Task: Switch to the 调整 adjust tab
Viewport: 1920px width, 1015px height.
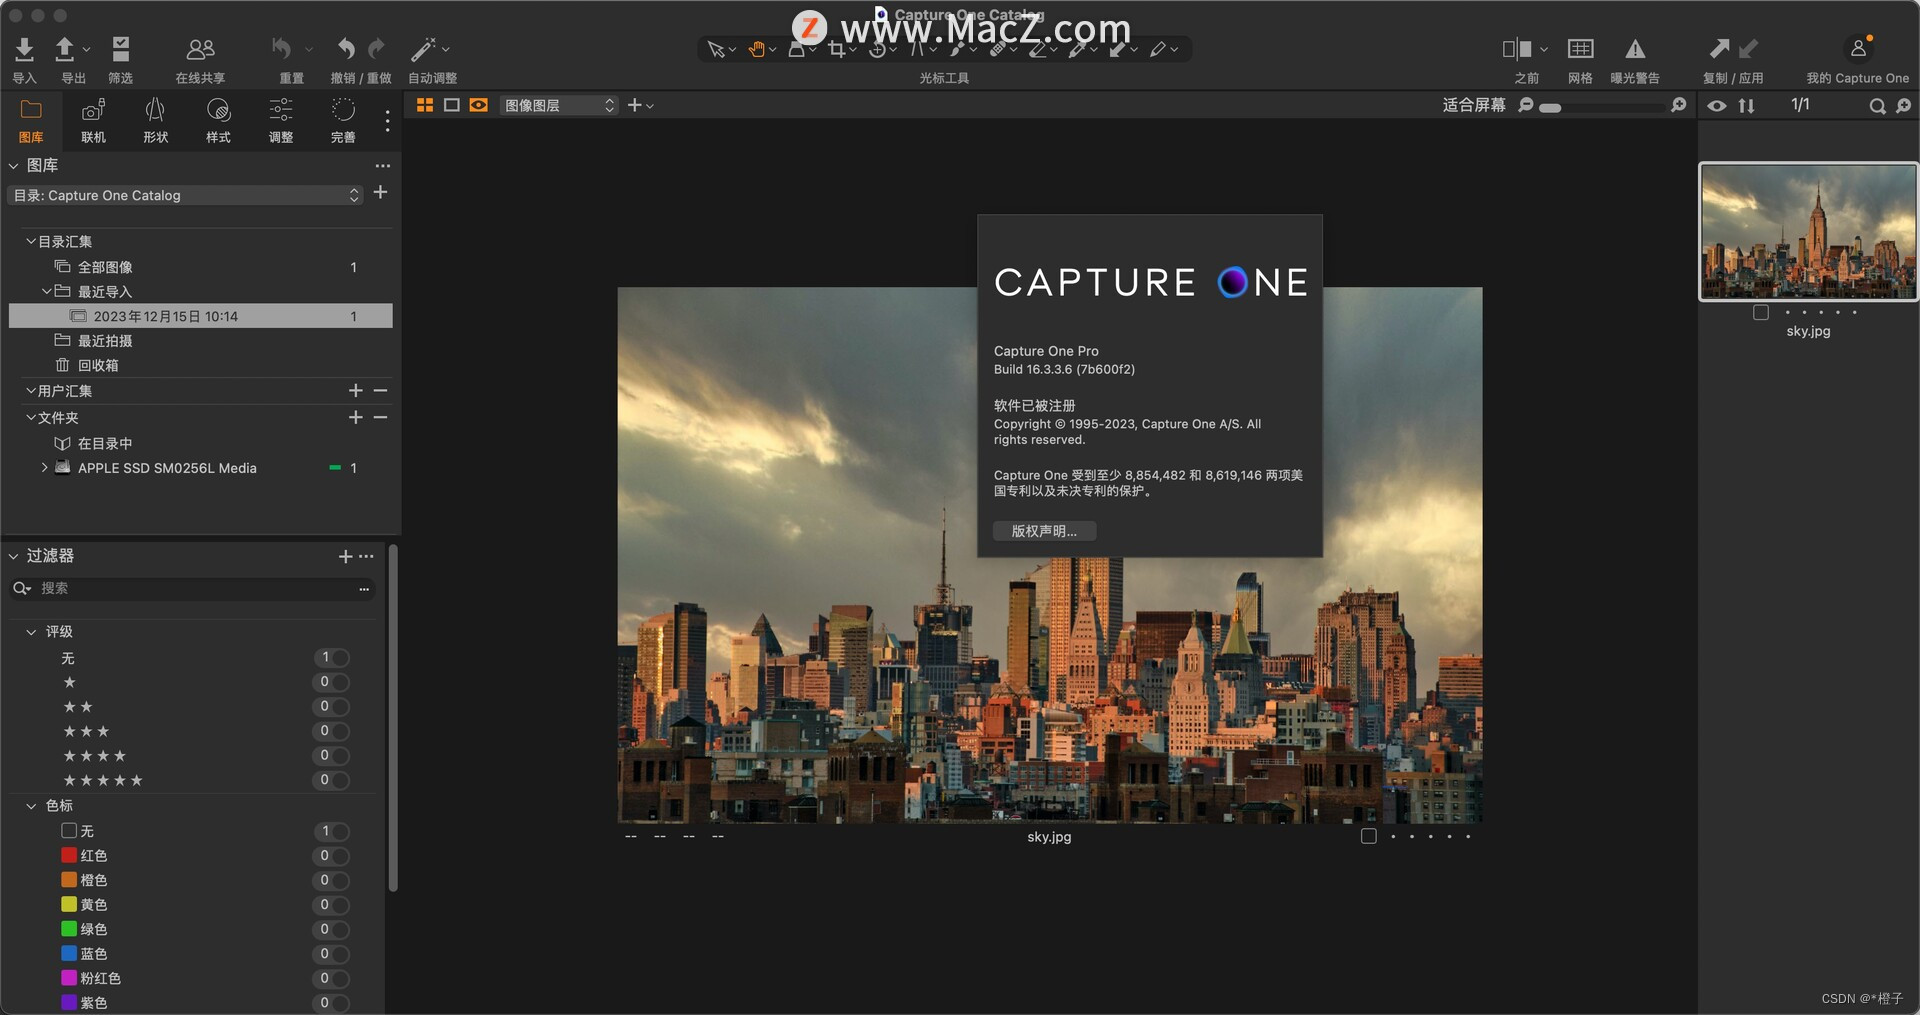Action: tap(281, 120)
